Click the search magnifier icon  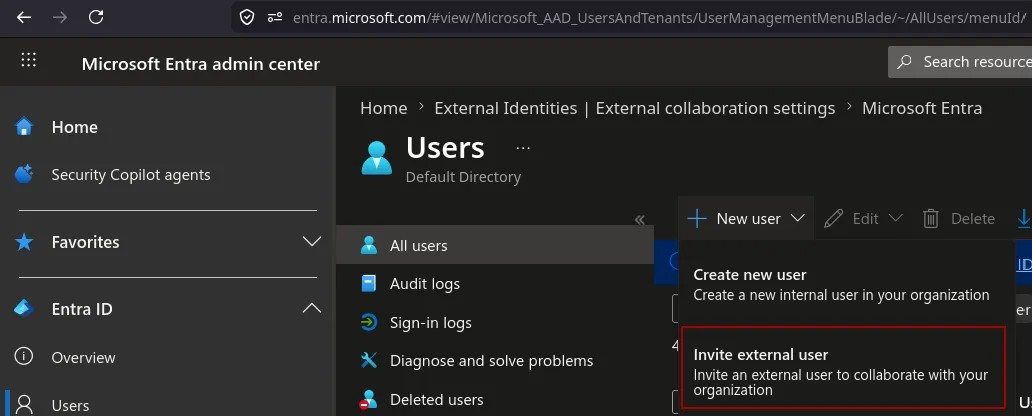tap(905, 62)
